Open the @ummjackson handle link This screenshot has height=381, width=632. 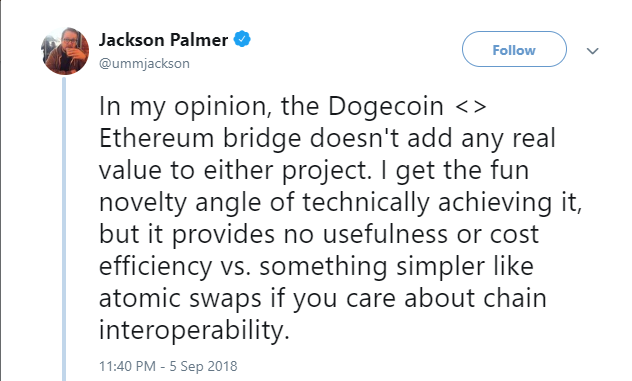pyautogui.click(x=144, y=64)
